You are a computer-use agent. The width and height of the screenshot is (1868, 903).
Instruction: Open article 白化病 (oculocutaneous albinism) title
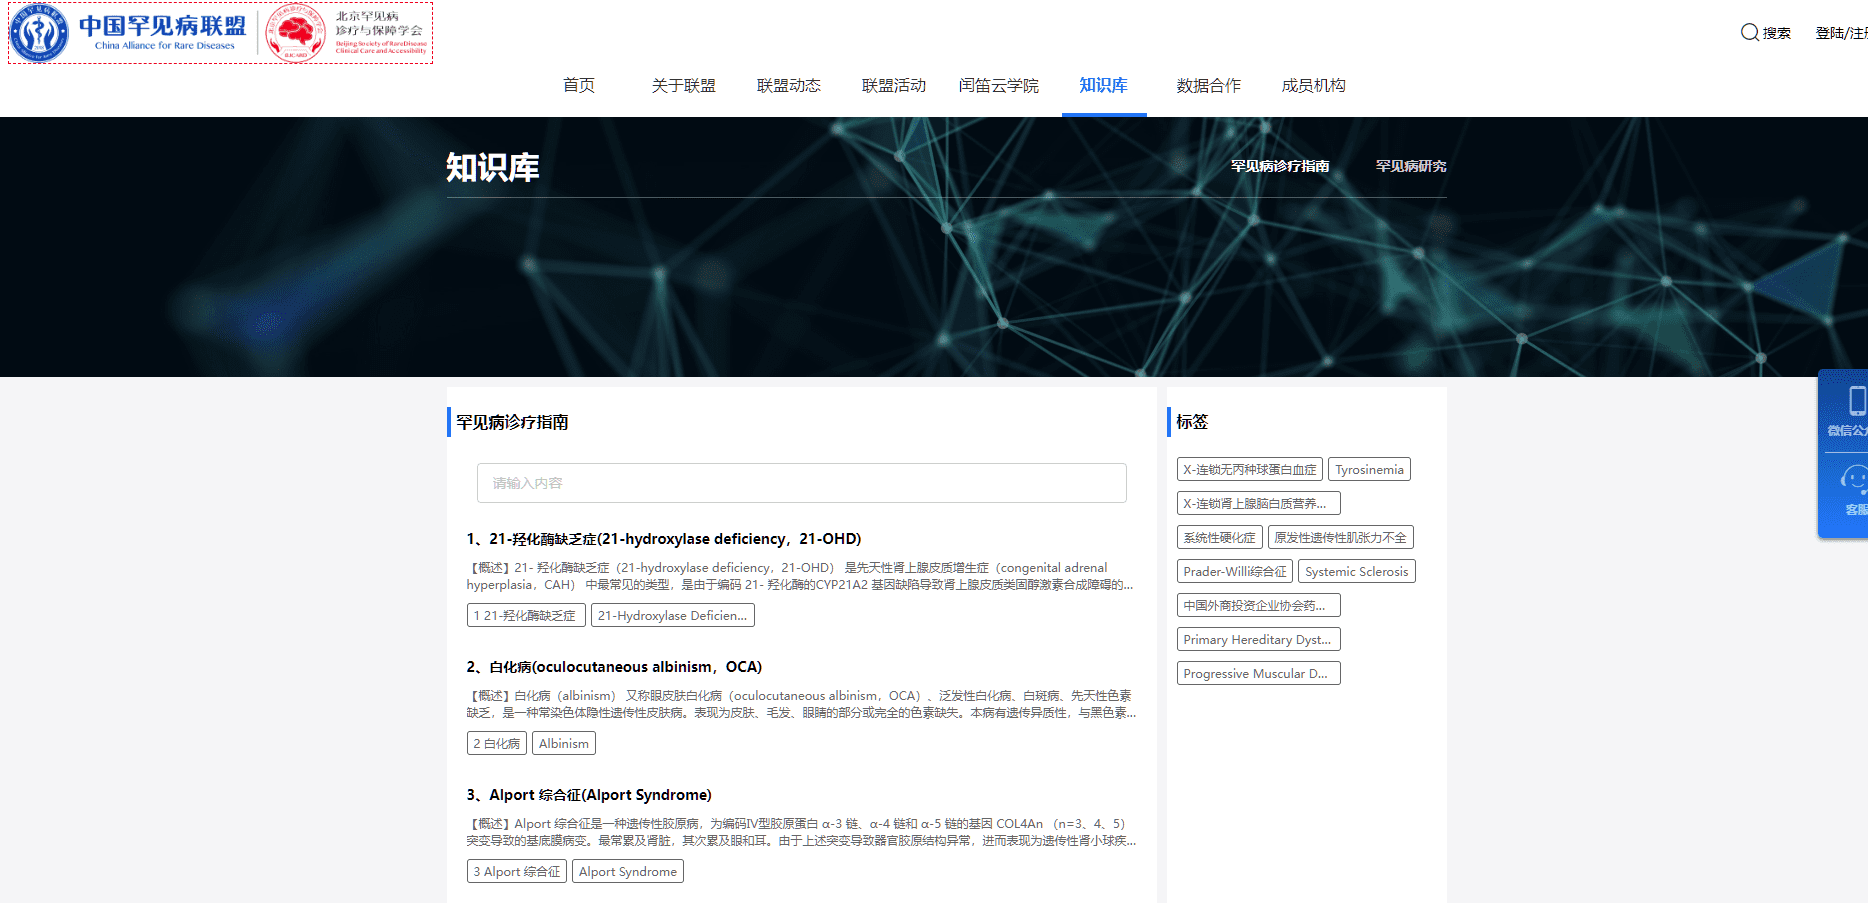[x=614, y=667]
